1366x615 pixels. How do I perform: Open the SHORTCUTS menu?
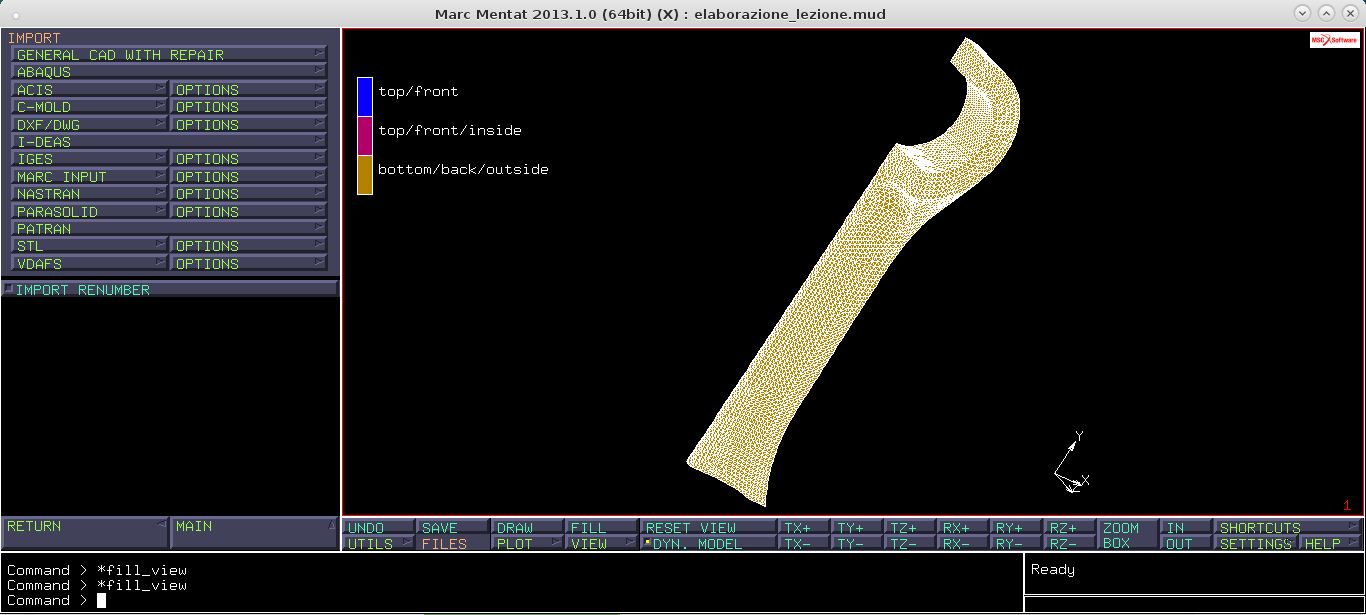(x=1288, y=527)
